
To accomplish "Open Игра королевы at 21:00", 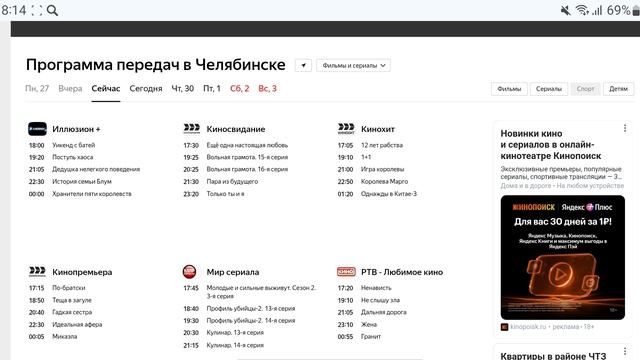I will coord(382,169).
